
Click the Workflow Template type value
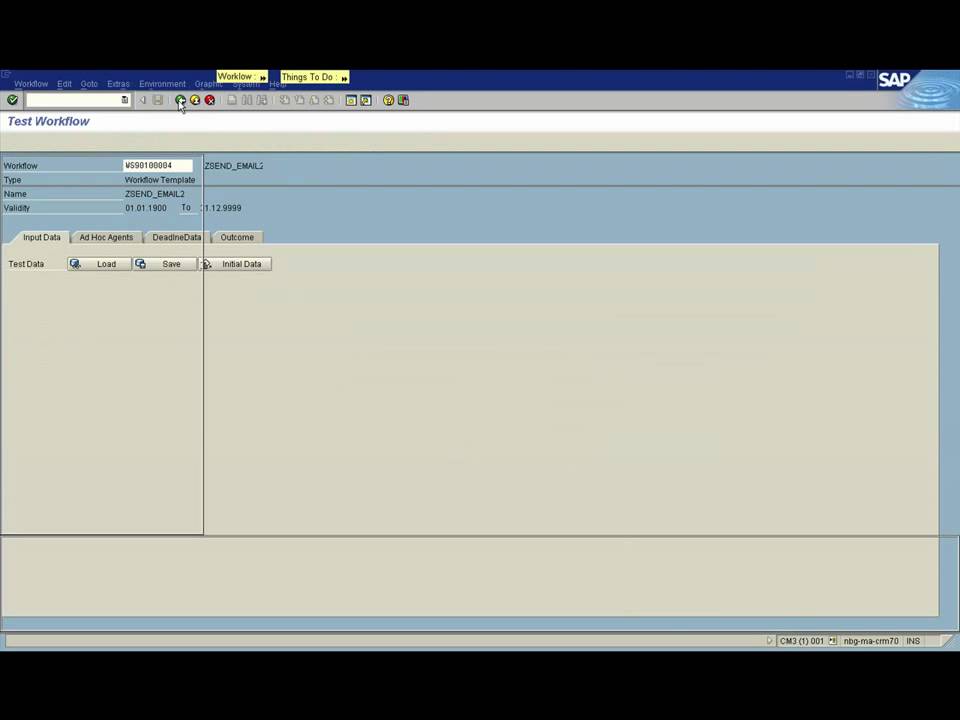click(160, 180)
